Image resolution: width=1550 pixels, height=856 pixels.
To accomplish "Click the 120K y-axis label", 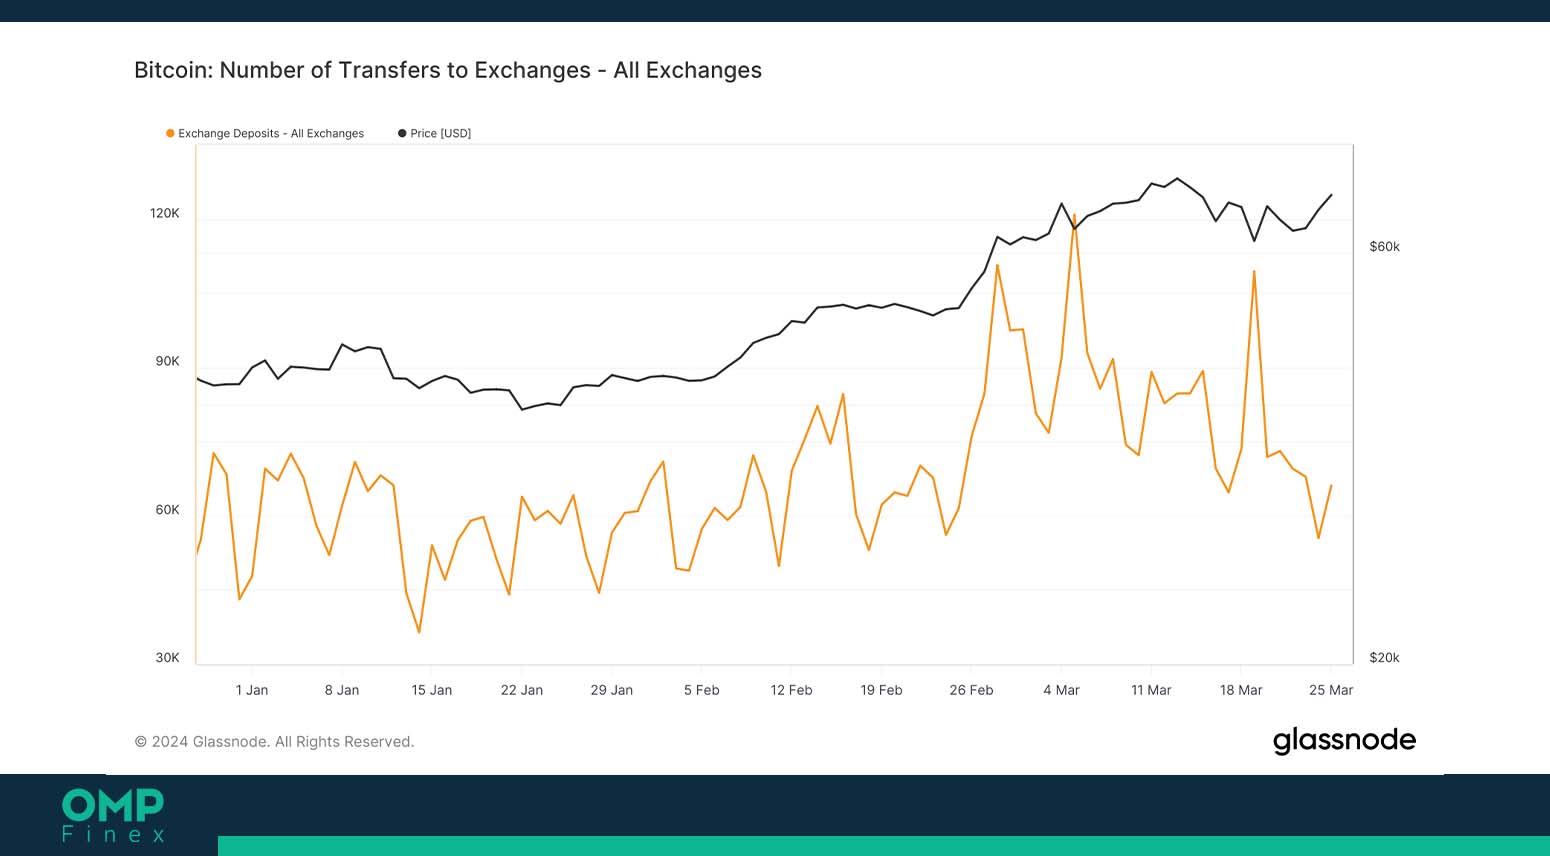I will pos(165,213).
